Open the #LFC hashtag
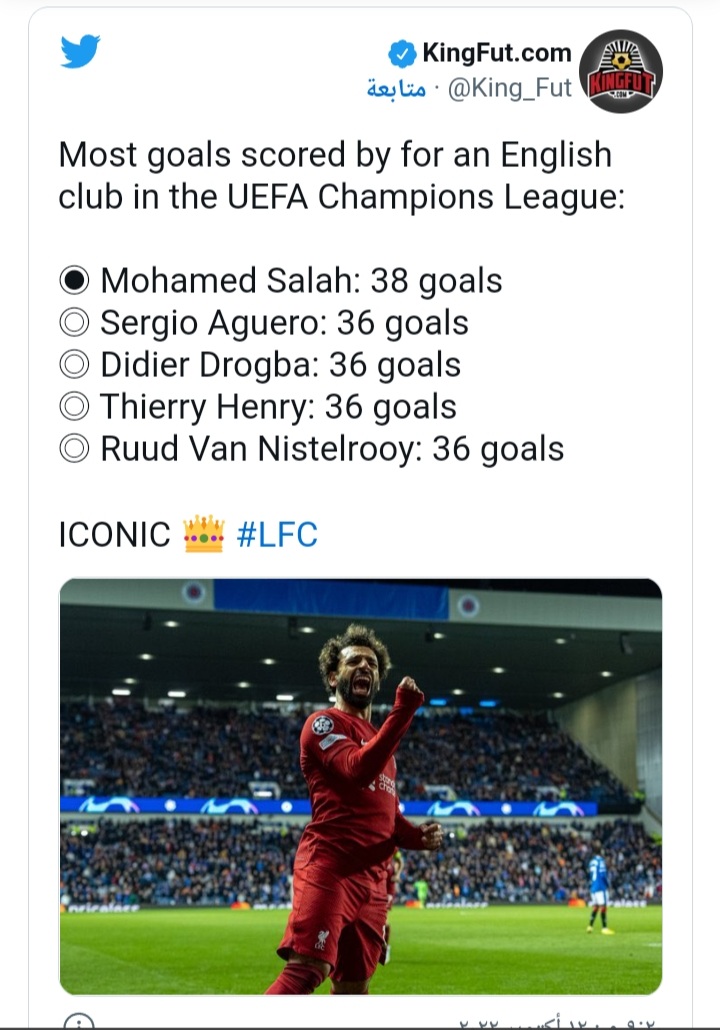 pyautogui.click(x=277, y=535)
